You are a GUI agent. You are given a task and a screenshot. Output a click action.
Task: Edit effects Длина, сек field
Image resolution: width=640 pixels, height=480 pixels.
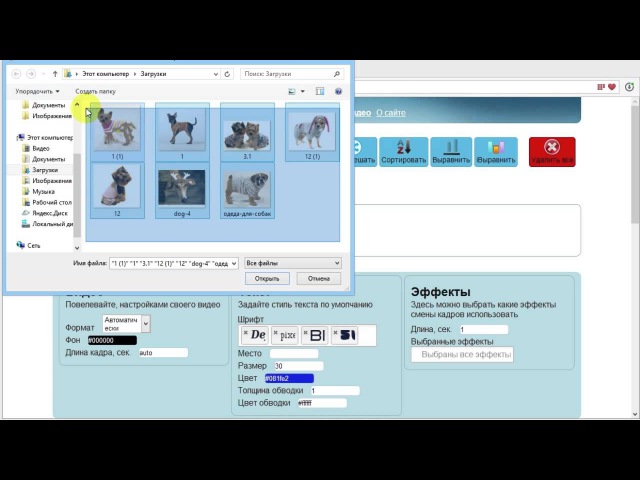point(484,329)
